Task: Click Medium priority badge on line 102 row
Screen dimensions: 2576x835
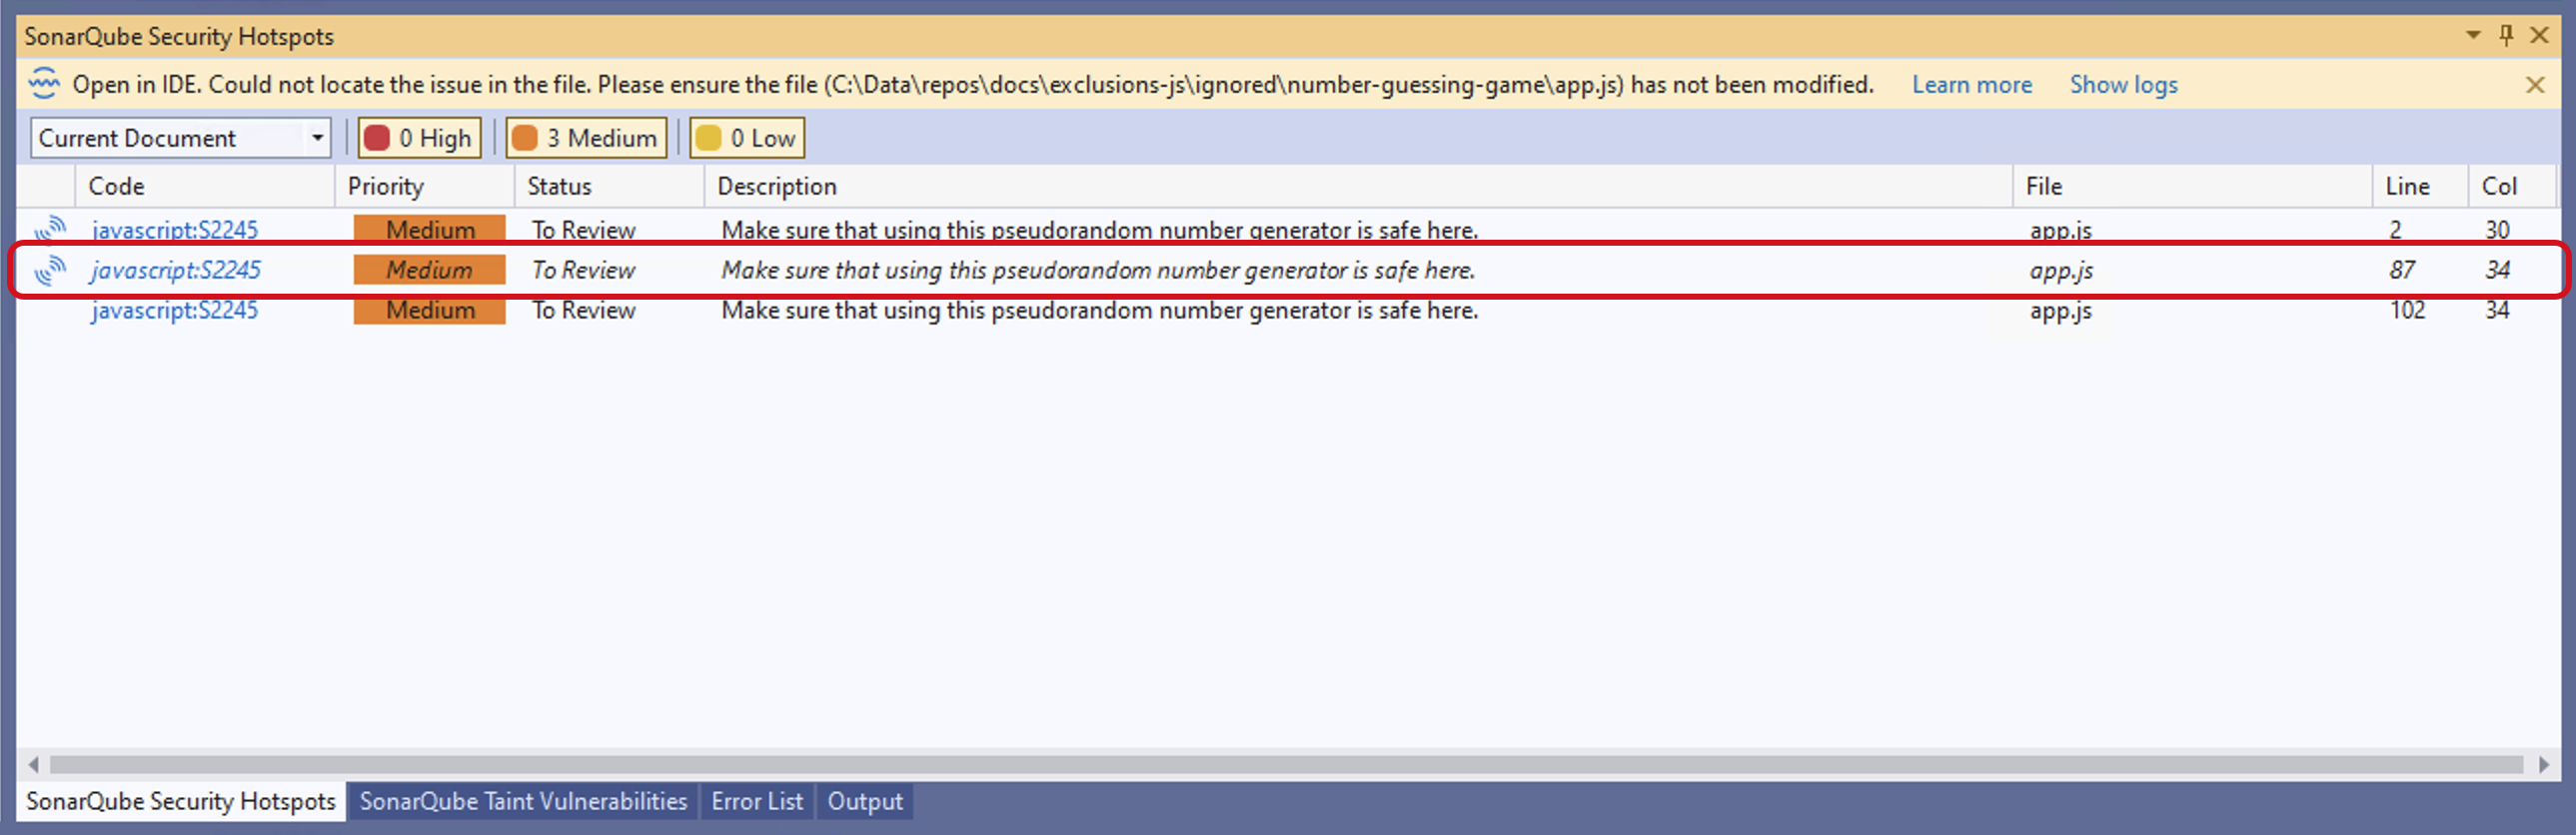Action: tap(429, 310)
